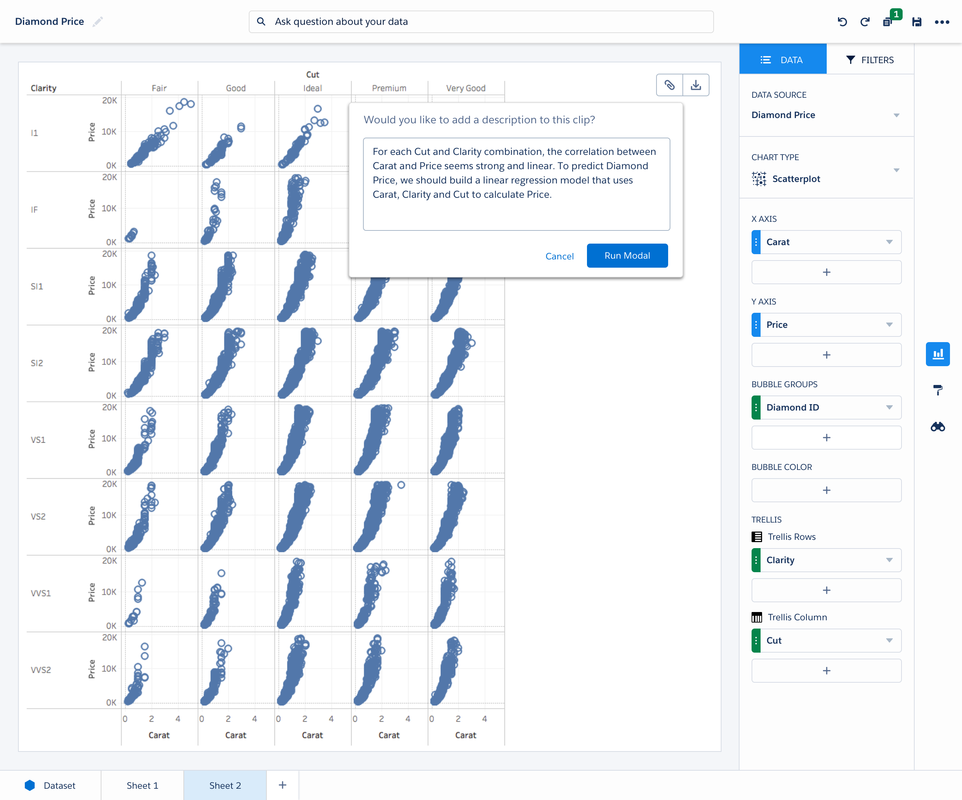Expand the Data Source dropdown

tap(896, 115)
